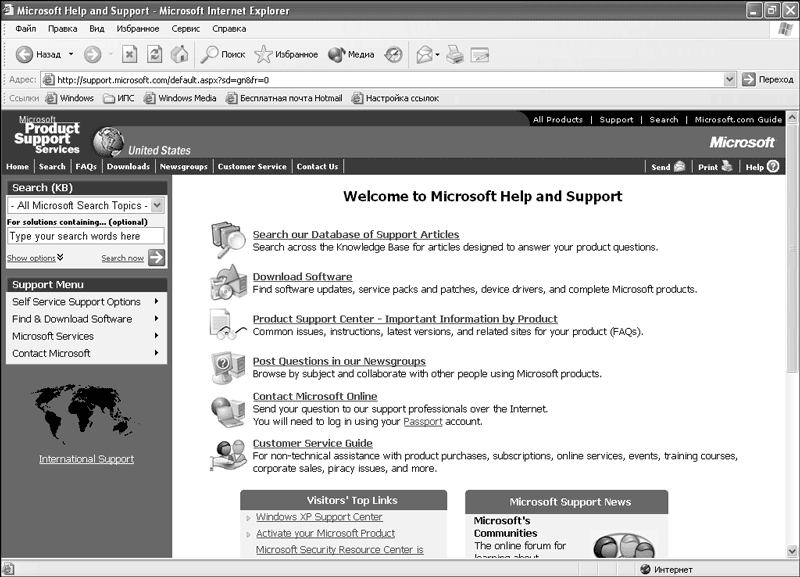The image size is (800, 577).
Task: Open Windows XP Support Center link
Action: pyautogui.click(x=319, y=517)
